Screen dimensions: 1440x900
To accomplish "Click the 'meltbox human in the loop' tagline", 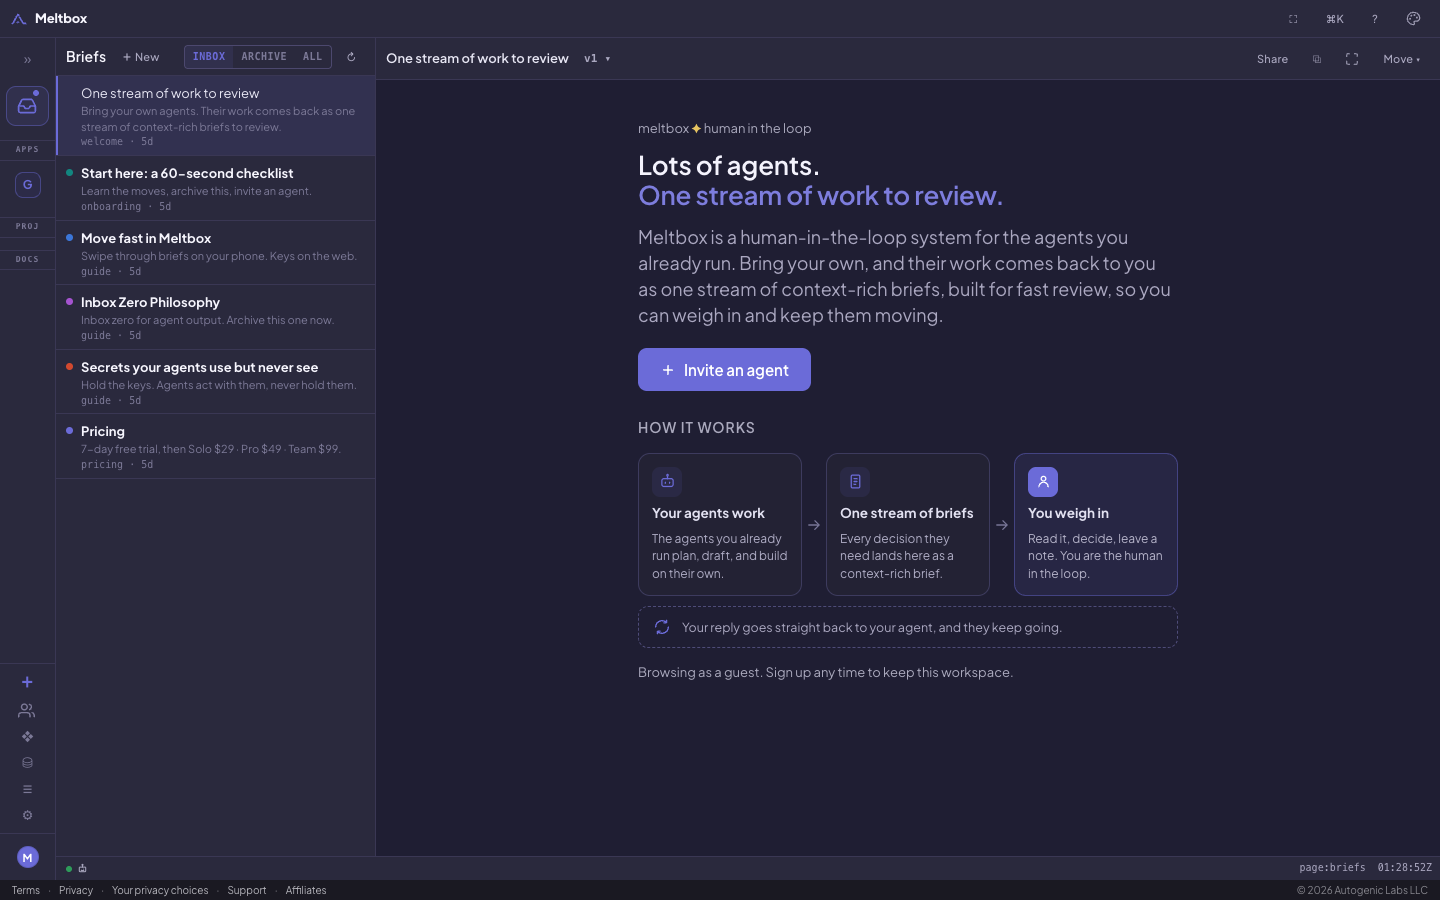I will 725,129.
